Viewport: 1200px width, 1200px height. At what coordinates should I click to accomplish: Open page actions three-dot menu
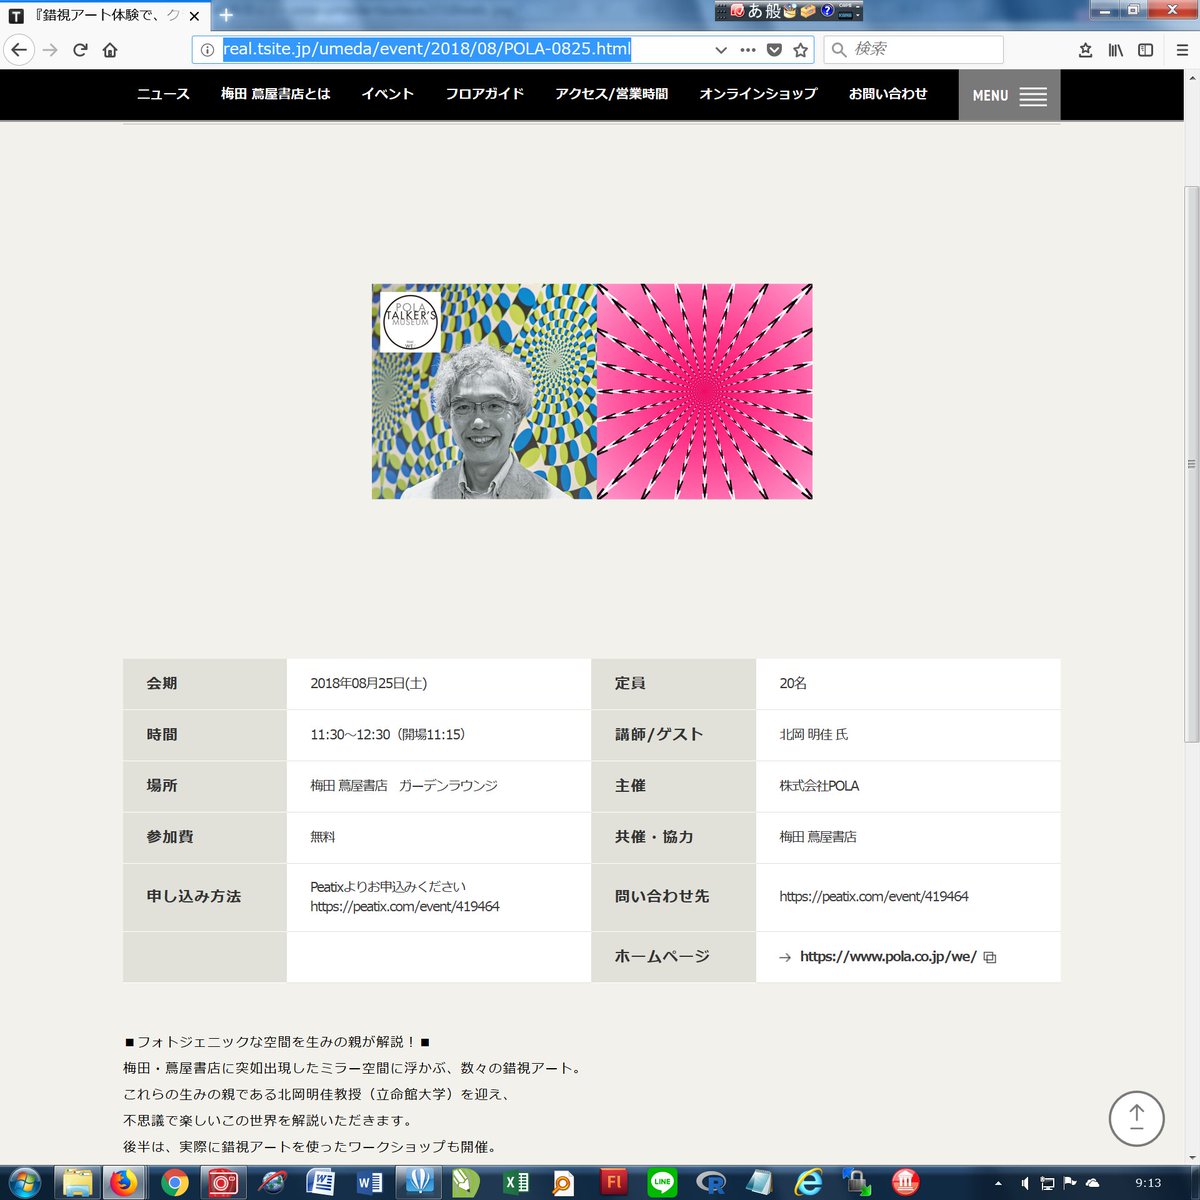748,50
